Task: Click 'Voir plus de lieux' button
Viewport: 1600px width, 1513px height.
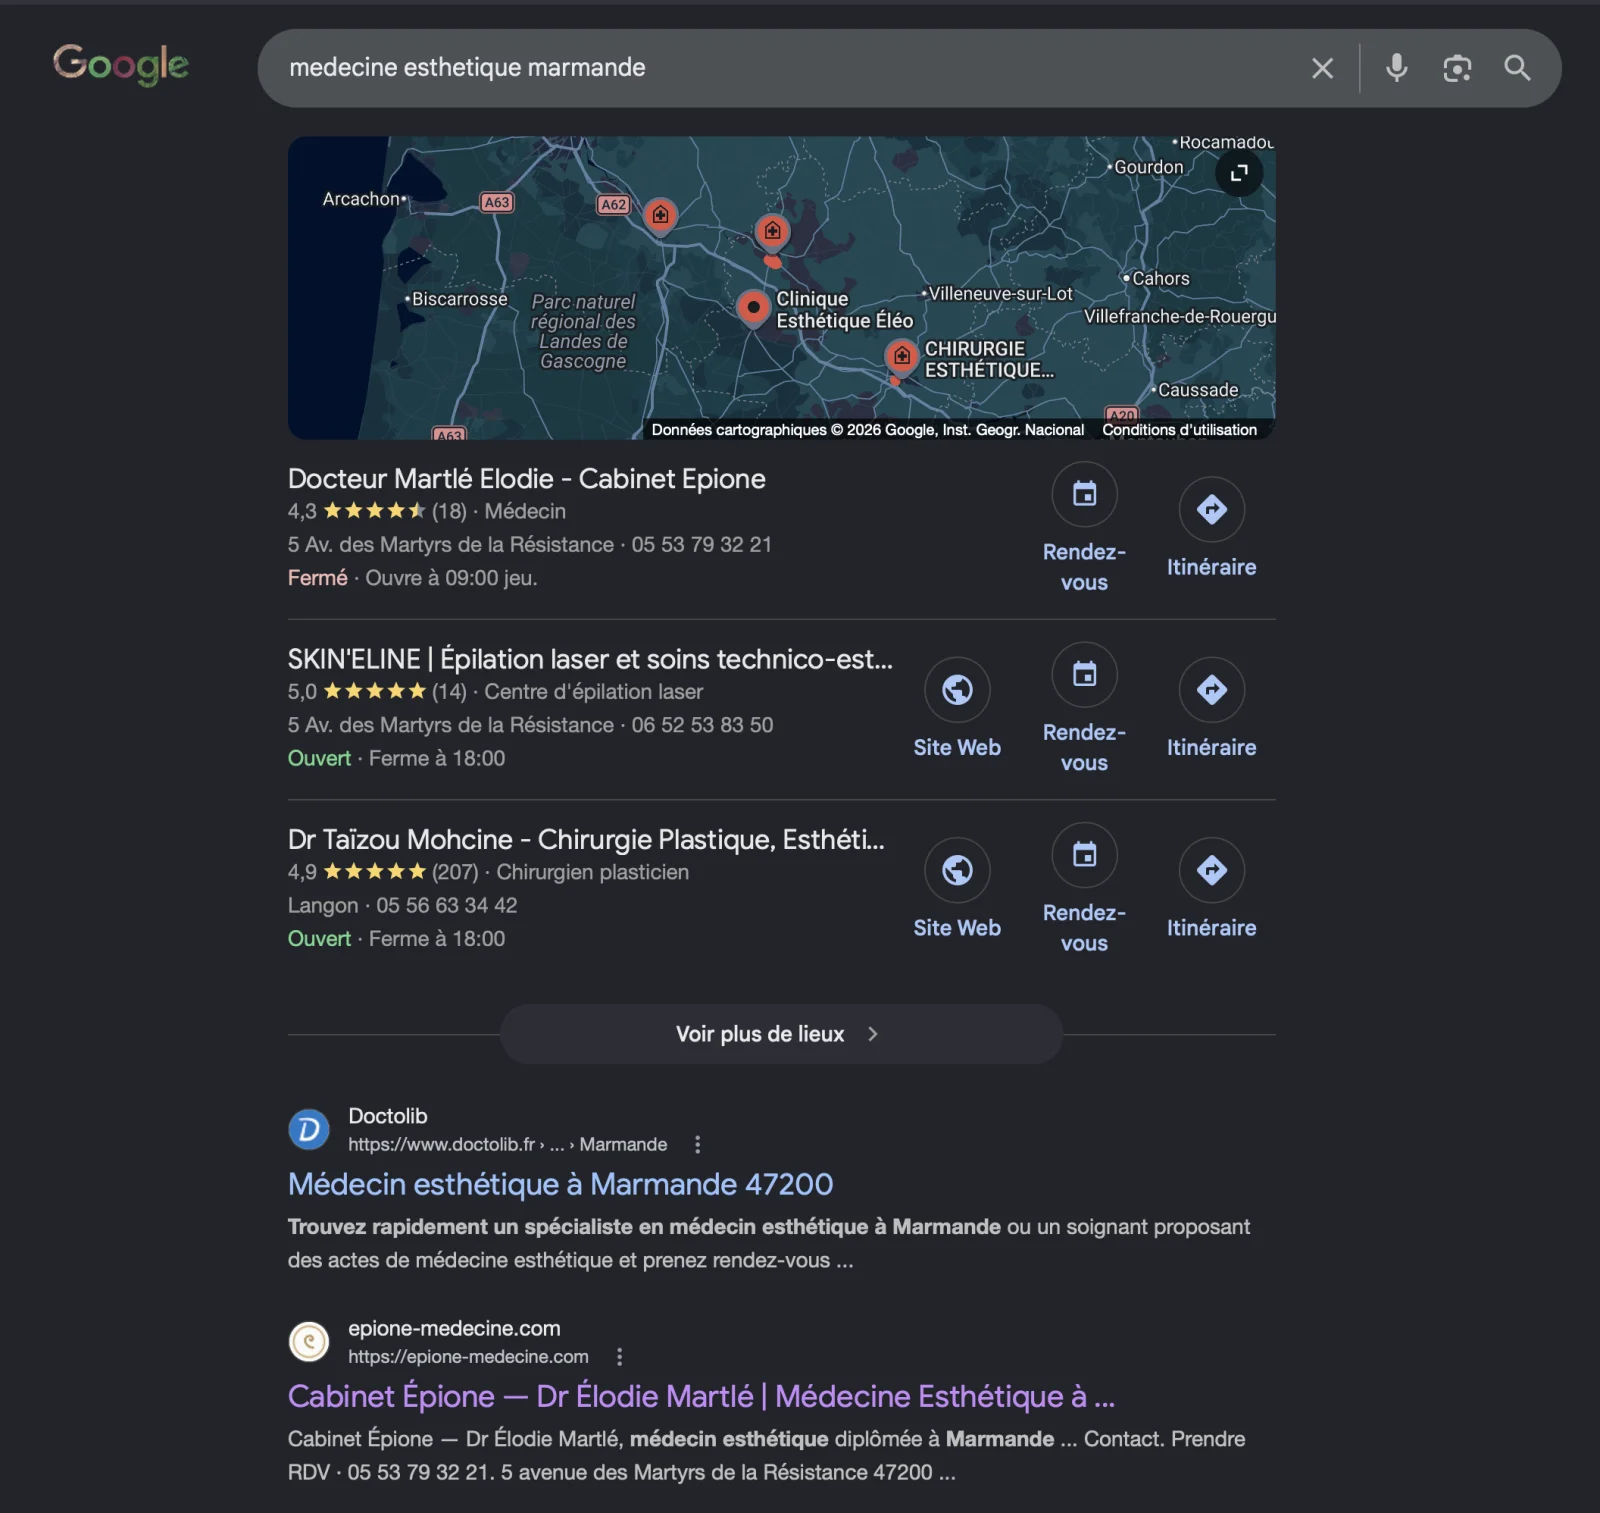Action: 781,1034
